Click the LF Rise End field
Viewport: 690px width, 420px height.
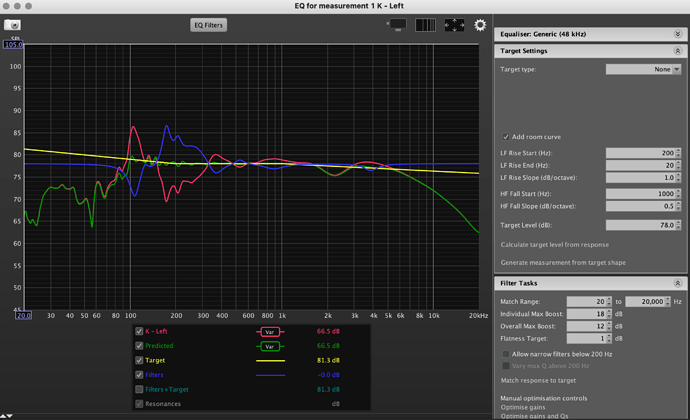click(x=640, y=165)
